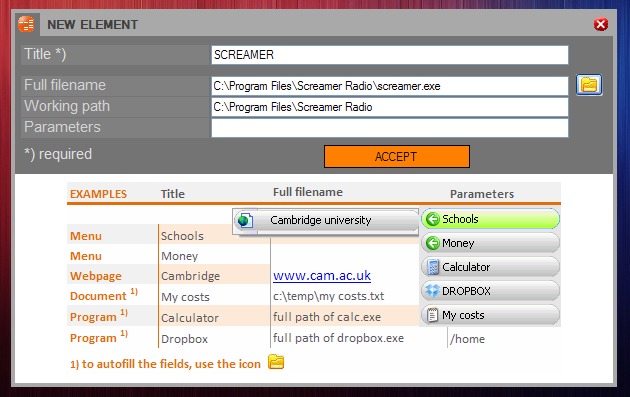Click the Title column header in examples

point(173,194)
